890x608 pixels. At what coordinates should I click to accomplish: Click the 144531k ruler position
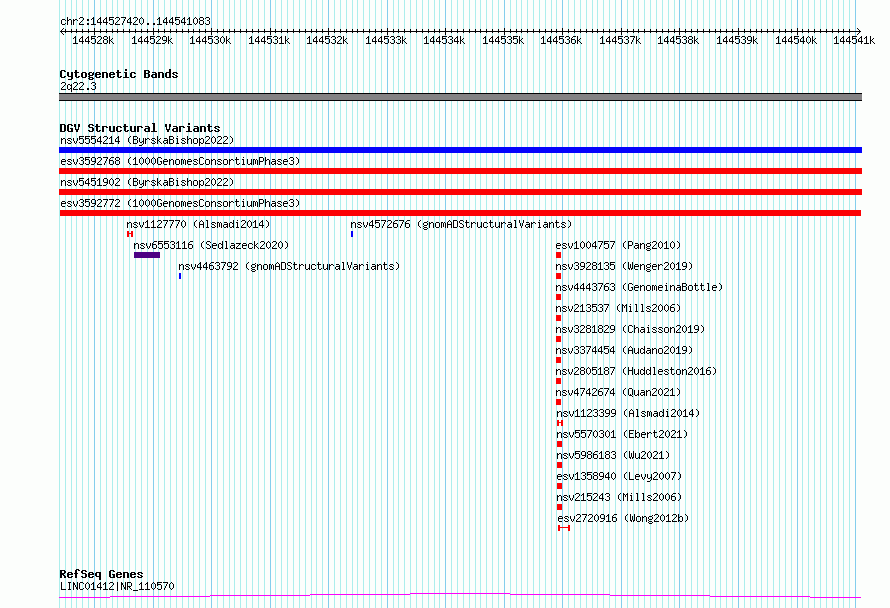pos(269,40)
